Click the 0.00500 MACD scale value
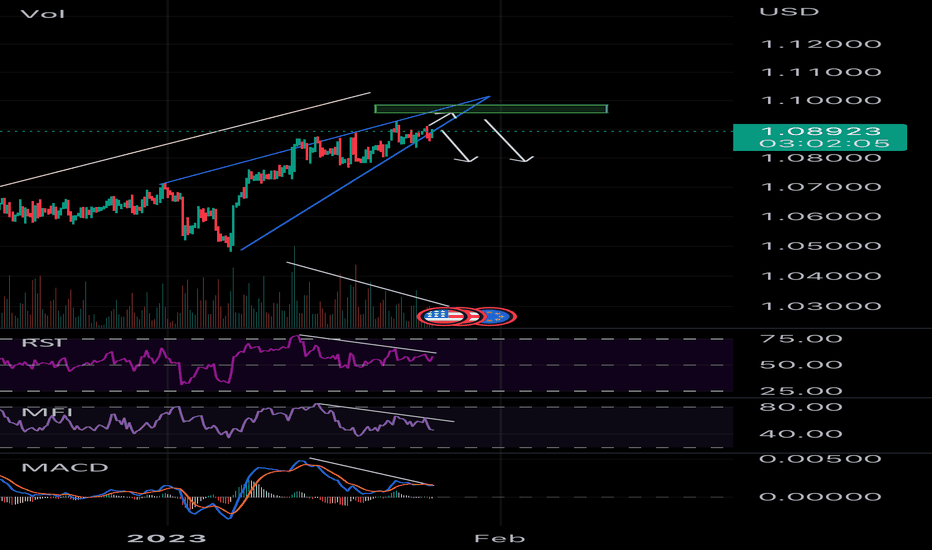Viewport: 932px width, 550px height. click(x=821, y=459)
